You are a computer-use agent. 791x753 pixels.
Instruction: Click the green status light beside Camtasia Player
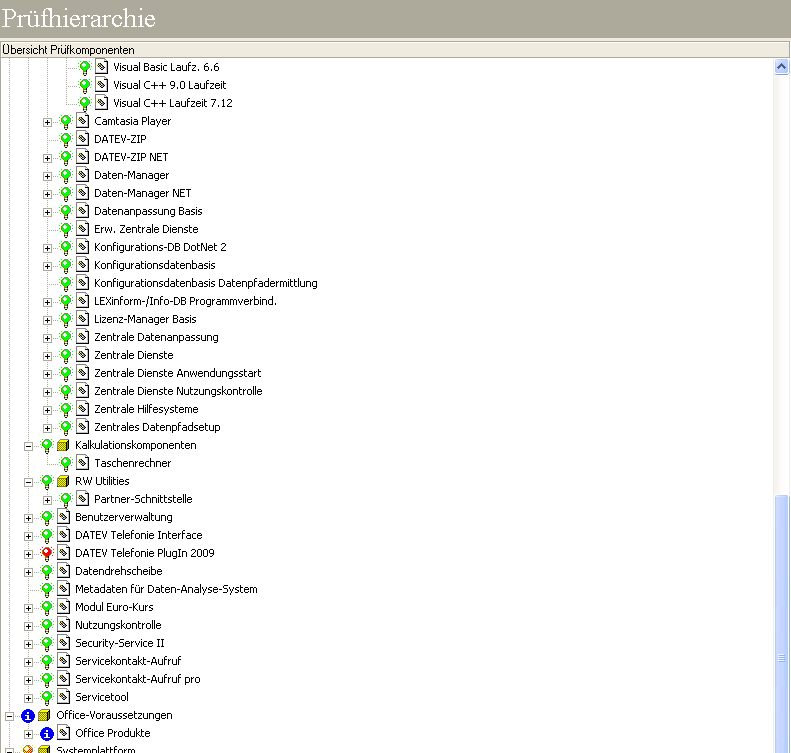tap(66, 121)
